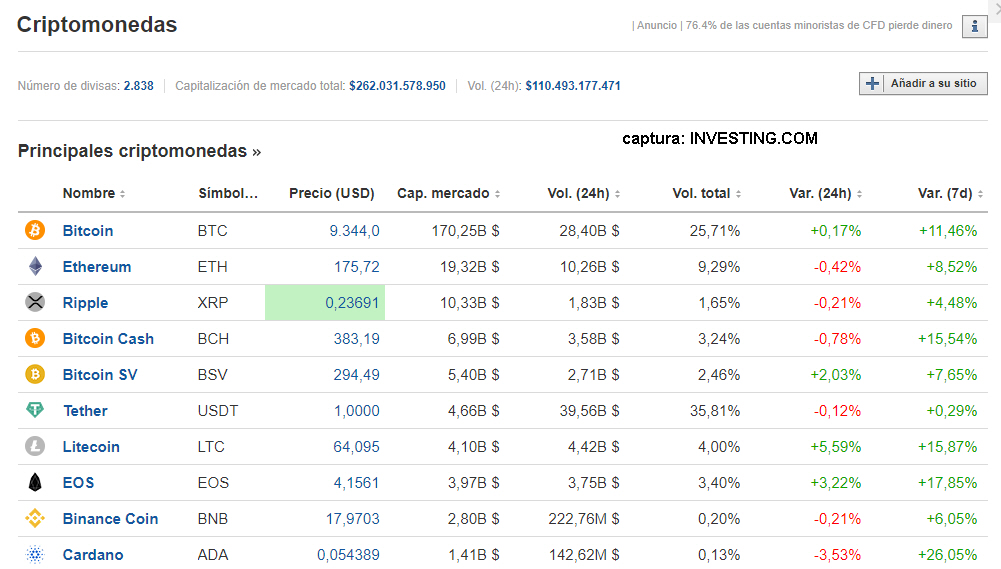Viewport: 1001px width, 569px height.
Task: Open the Principales criptomonedas heading link
Action: [139, 151]
